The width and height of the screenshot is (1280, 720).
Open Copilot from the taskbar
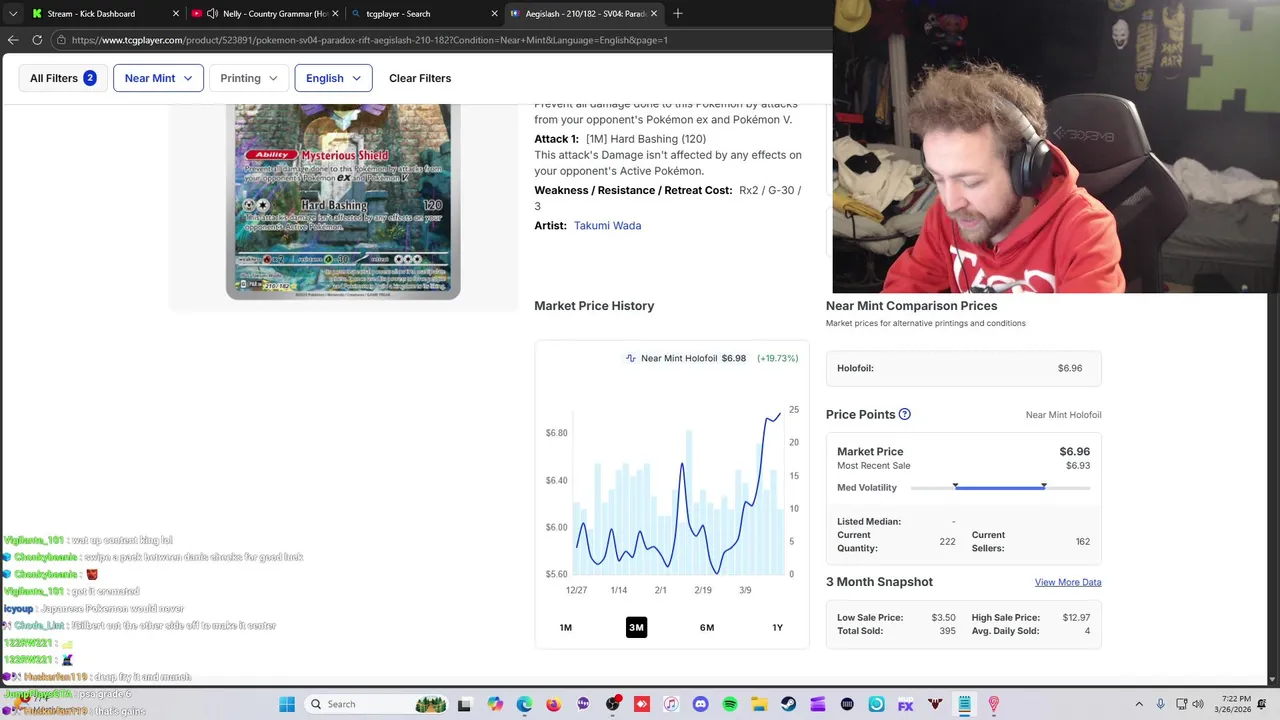click(495, 704)
